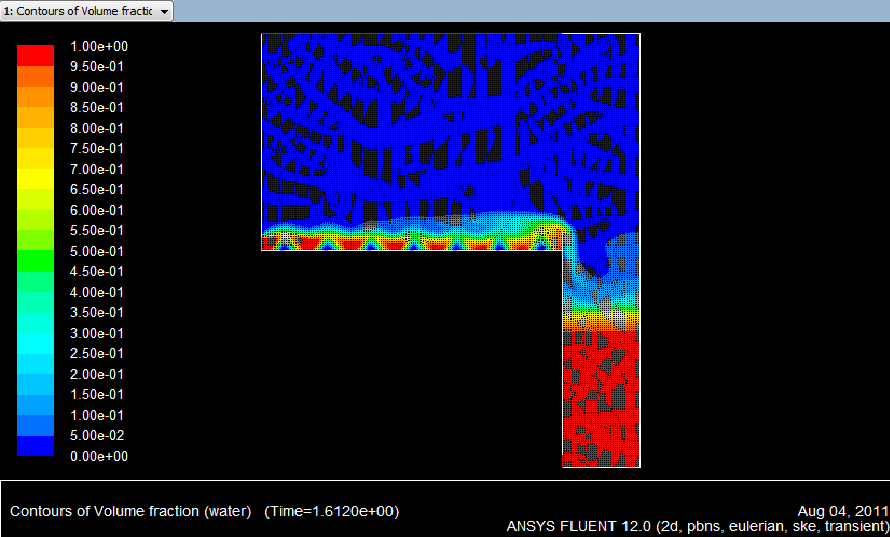The height and width of the screenshot is (537, 890).
Task: Click the 5.00e-01 legend value
Action: click(97, 251)
